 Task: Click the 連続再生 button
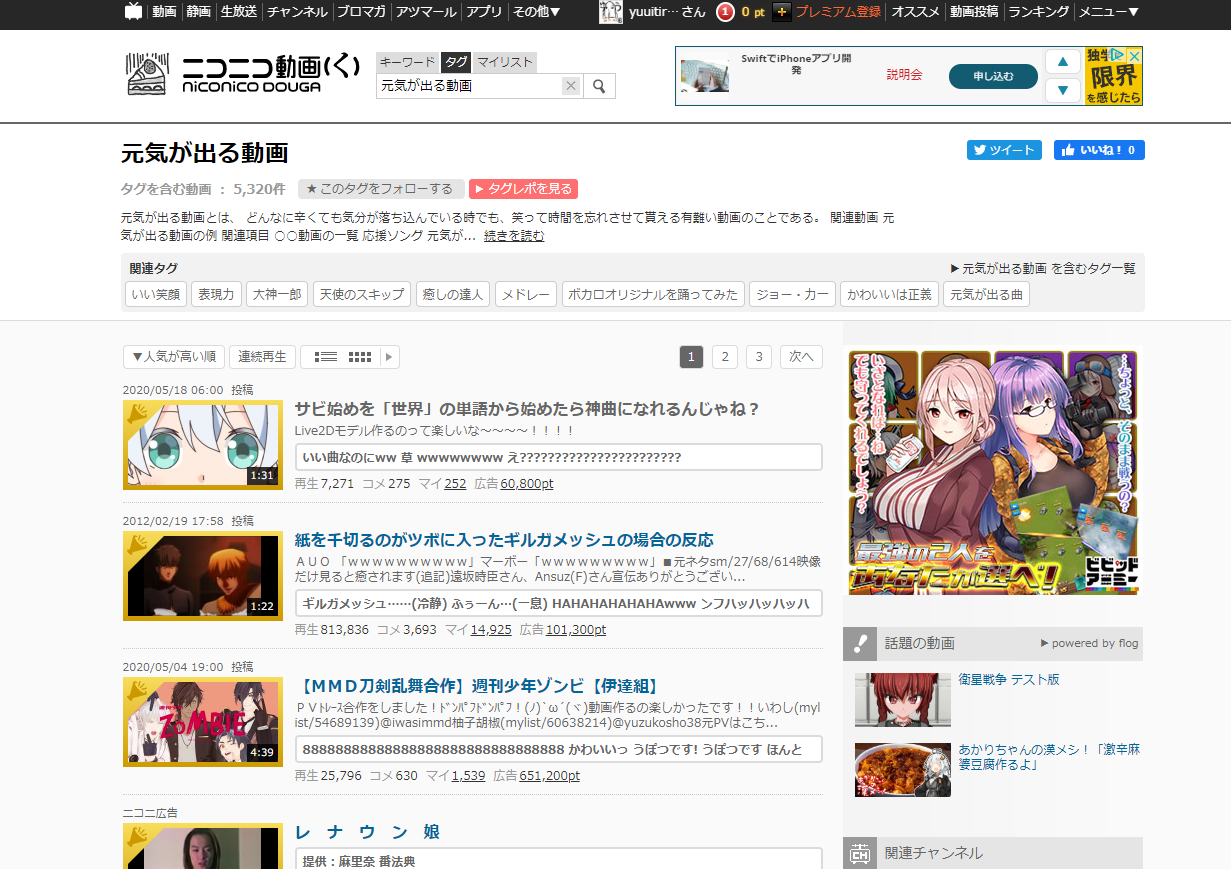pyautogui.click(x=262, y=357)
